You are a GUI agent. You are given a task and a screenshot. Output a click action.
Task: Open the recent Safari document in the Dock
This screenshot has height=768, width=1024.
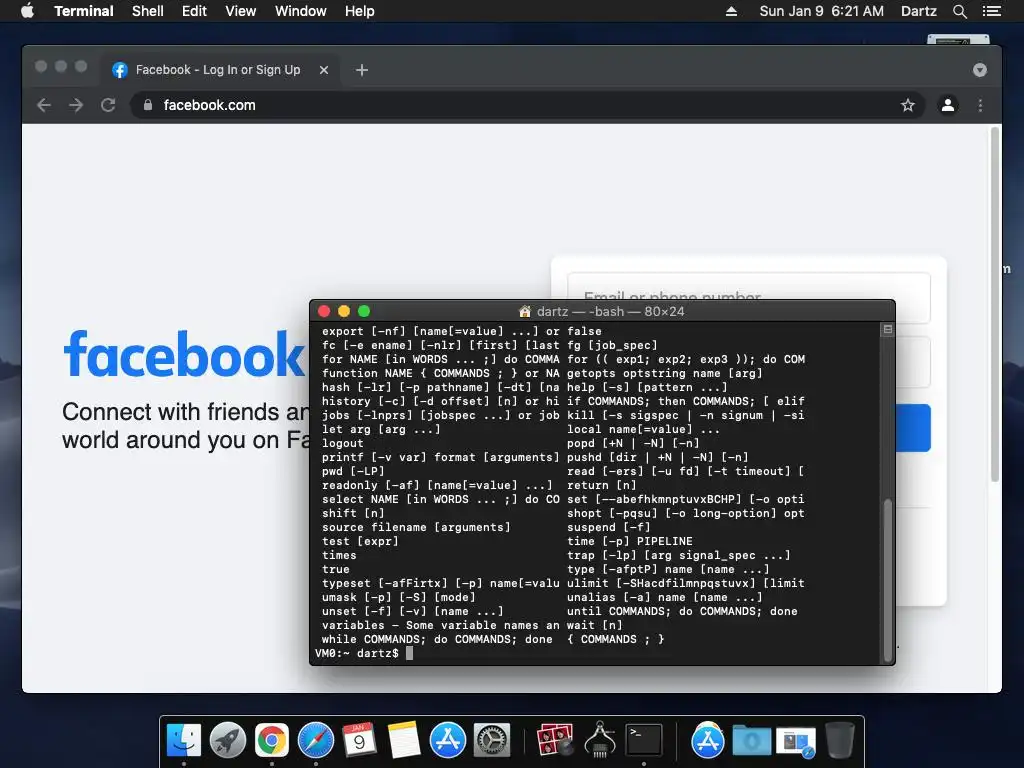click(x=796, y=742)
